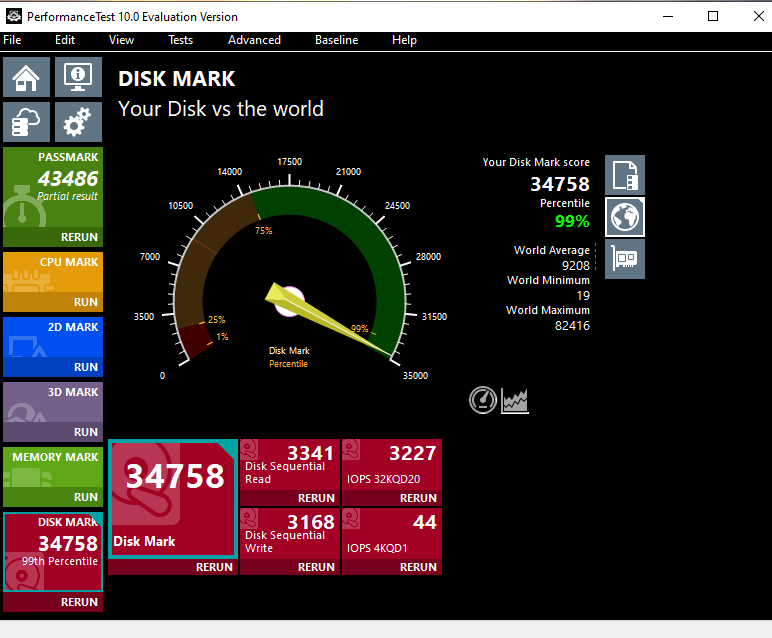Click the World Average 9208 value
The height and width of the screenshot is (638, 772).
tap(576, 265)
